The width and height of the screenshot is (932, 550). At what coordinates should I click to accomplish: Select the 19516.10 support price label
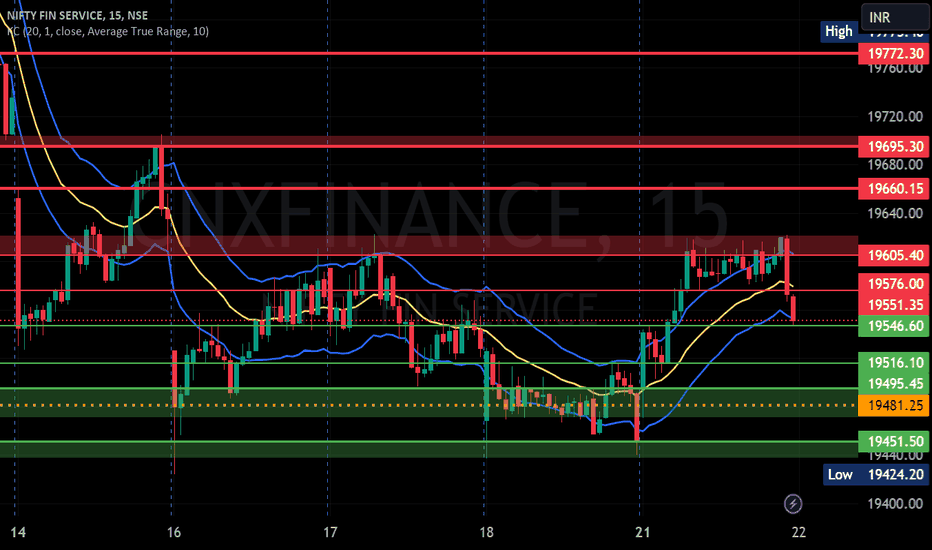(895, 363)
